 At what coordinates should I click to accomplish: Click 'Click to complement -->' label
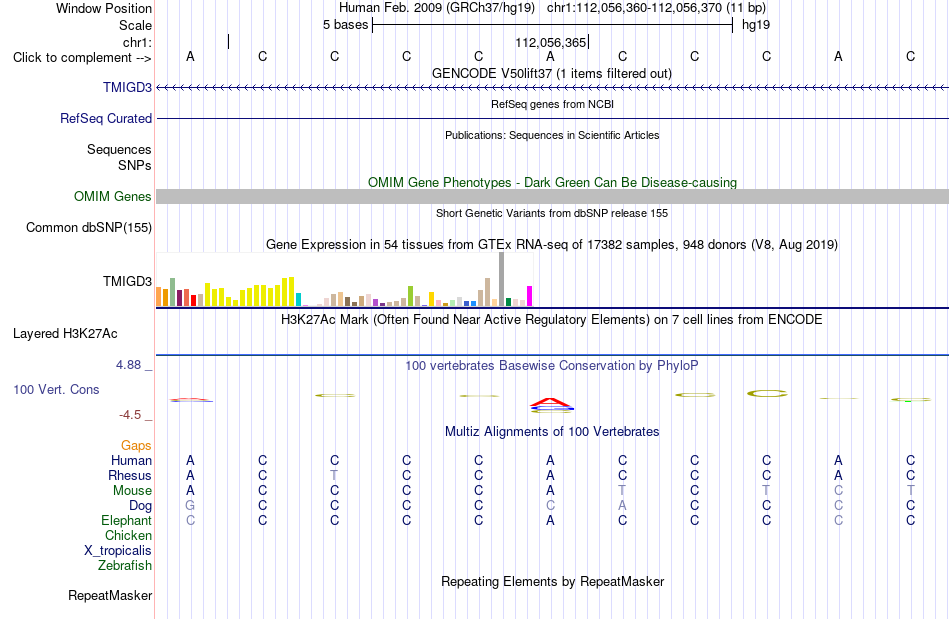[x=82, y=58]
